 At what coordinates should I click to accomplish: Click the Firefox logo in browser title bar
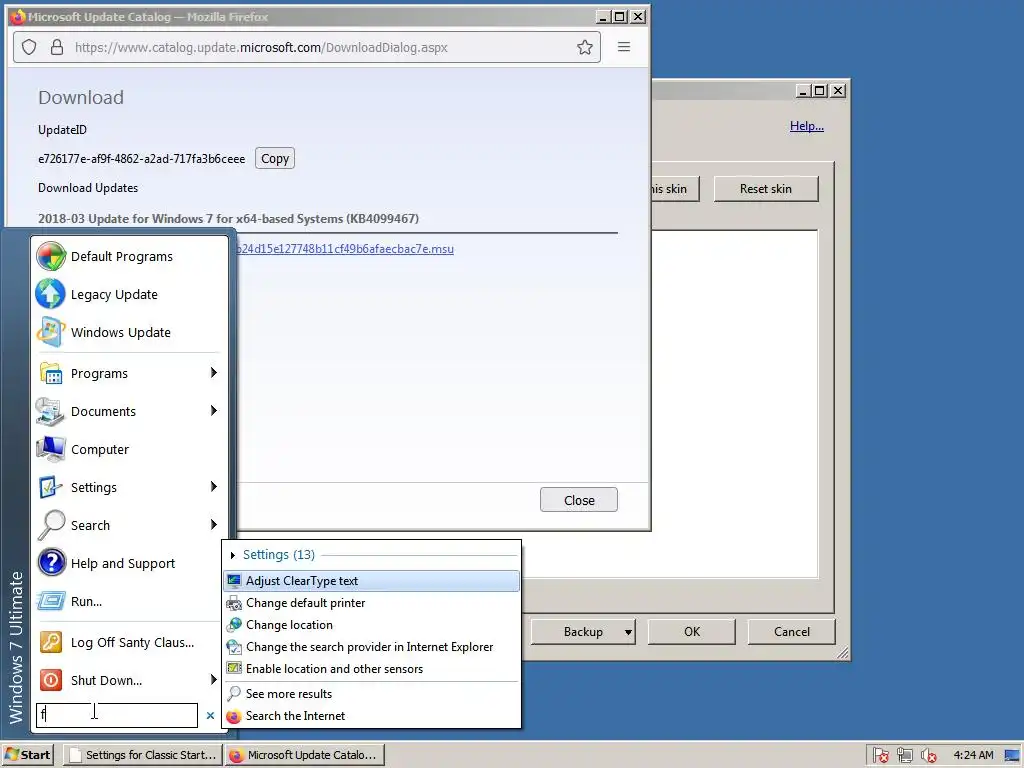point(18,17)
